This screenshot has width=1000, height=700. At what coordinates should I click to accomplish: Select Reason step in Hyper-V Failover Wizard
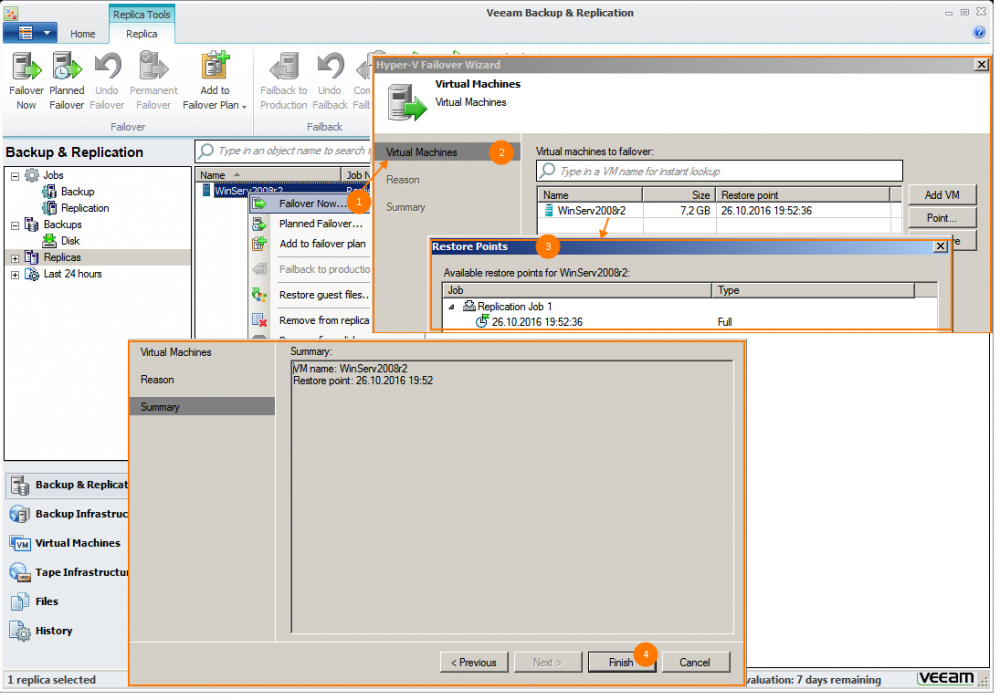pos(402,180)
